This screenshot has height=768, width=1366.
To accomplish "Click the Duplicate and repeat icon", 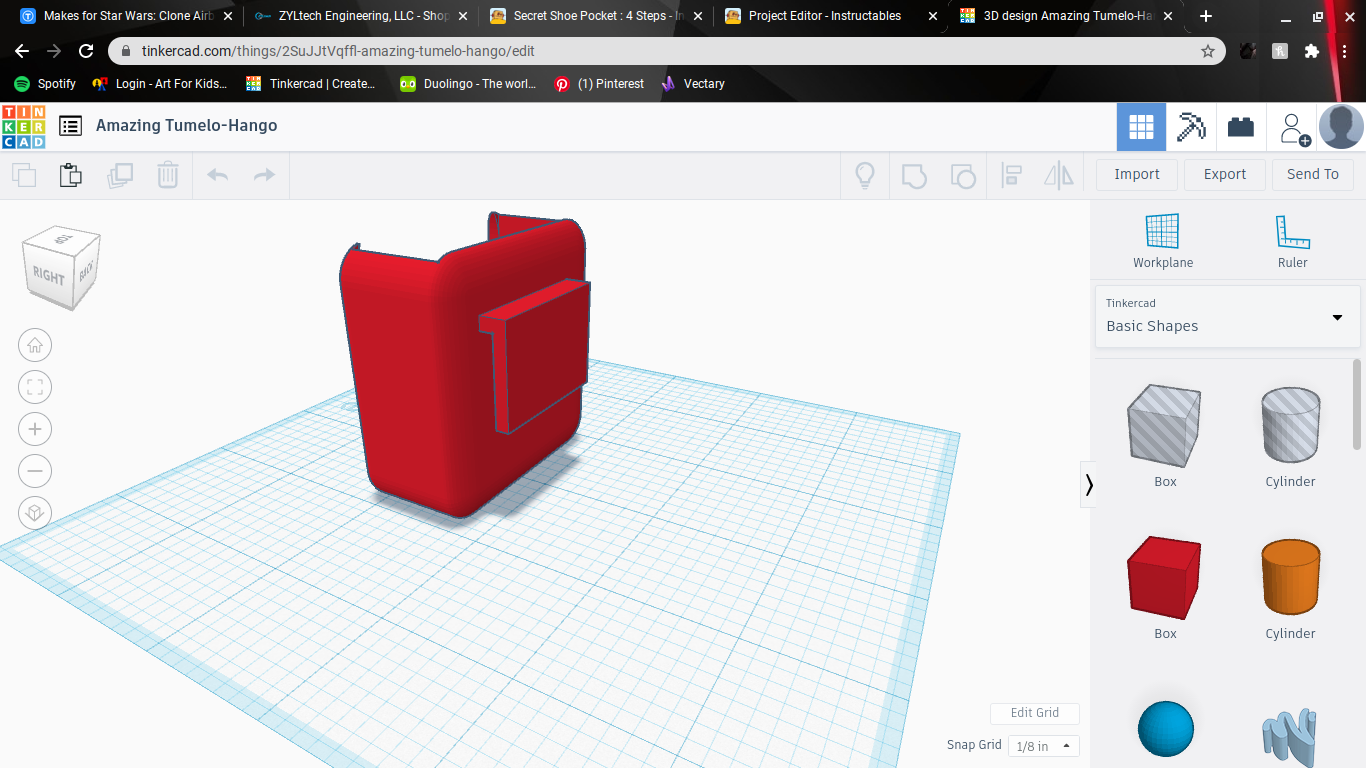I will click(x=120, y=175).
